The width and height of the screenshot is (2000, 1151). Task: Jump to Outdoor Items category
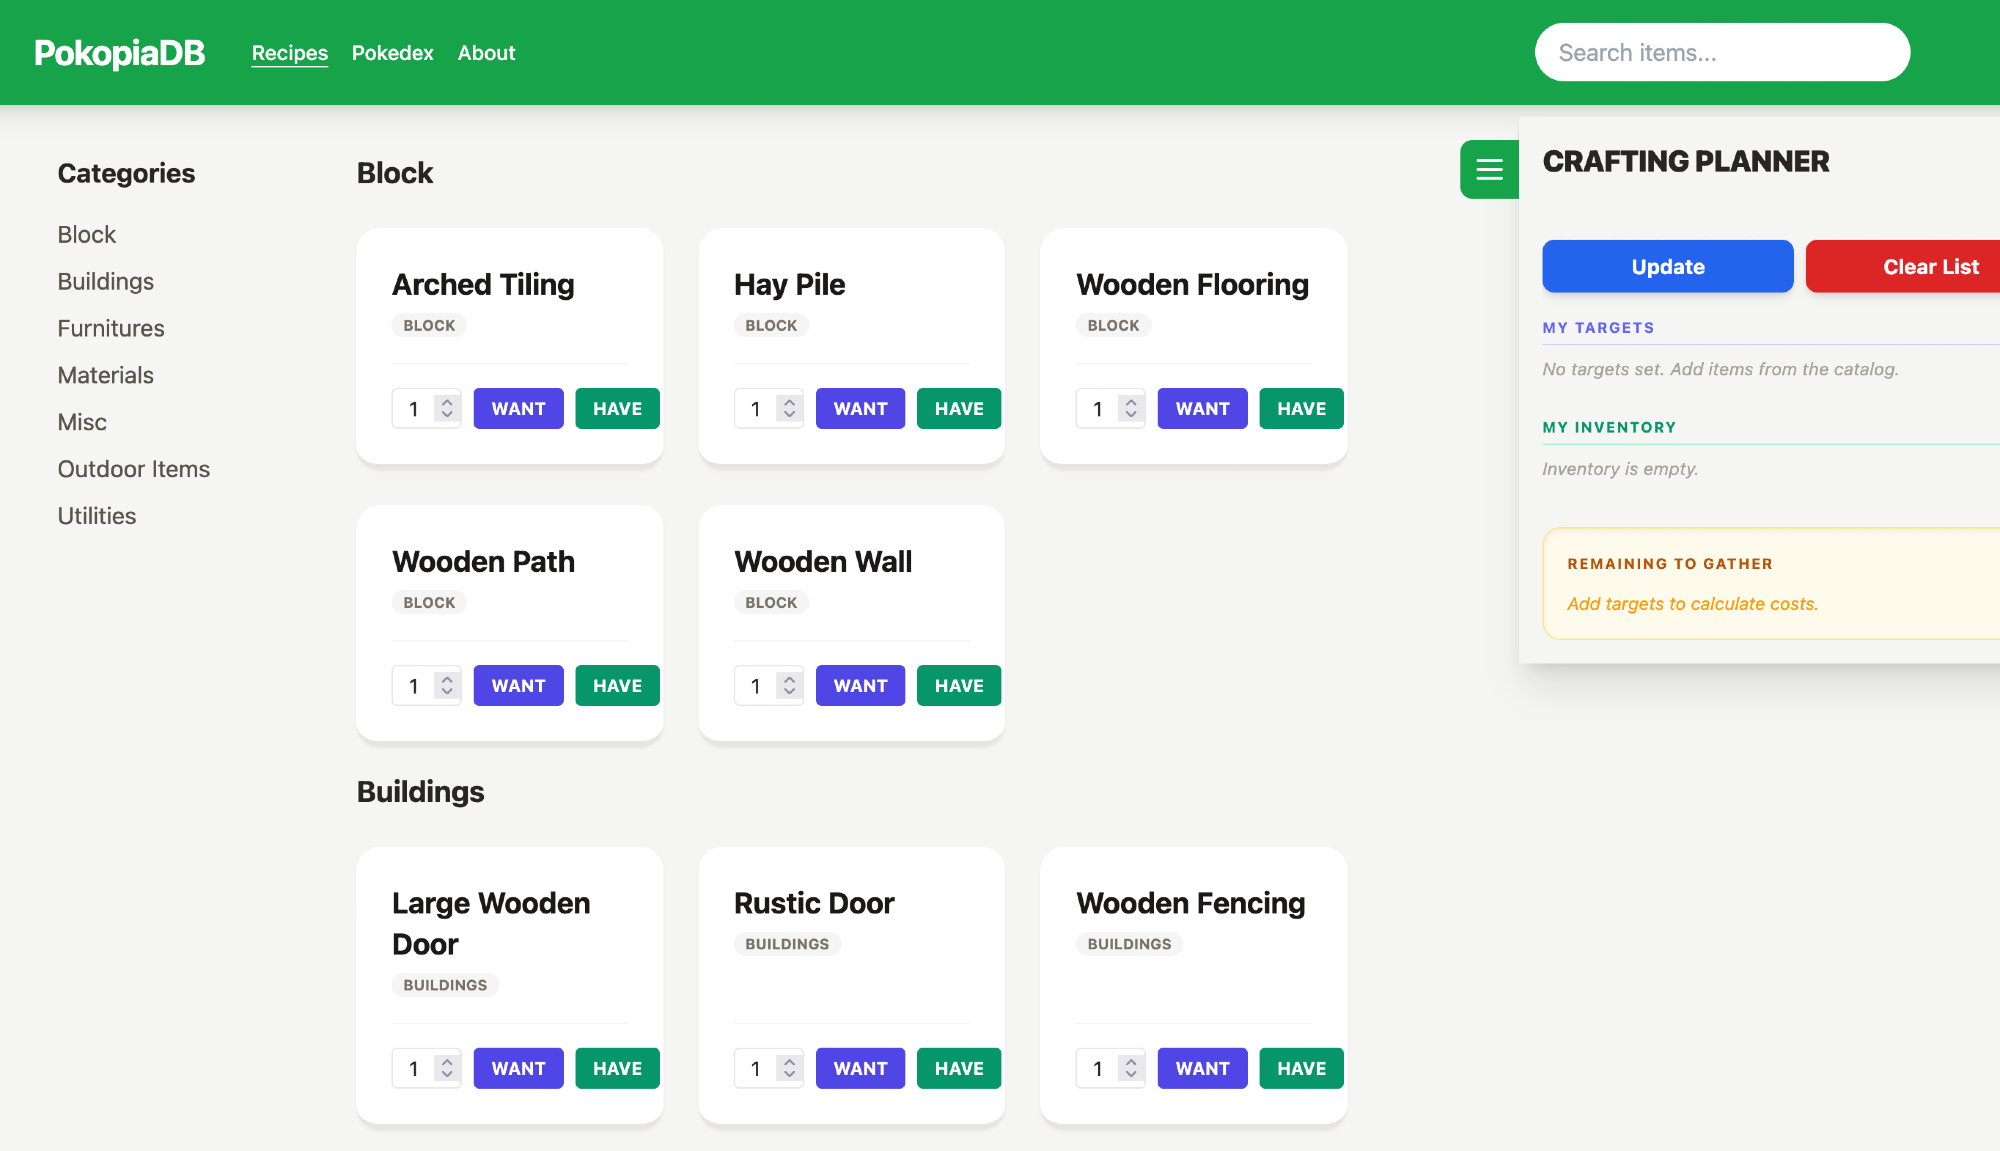(x=134, y=469)
